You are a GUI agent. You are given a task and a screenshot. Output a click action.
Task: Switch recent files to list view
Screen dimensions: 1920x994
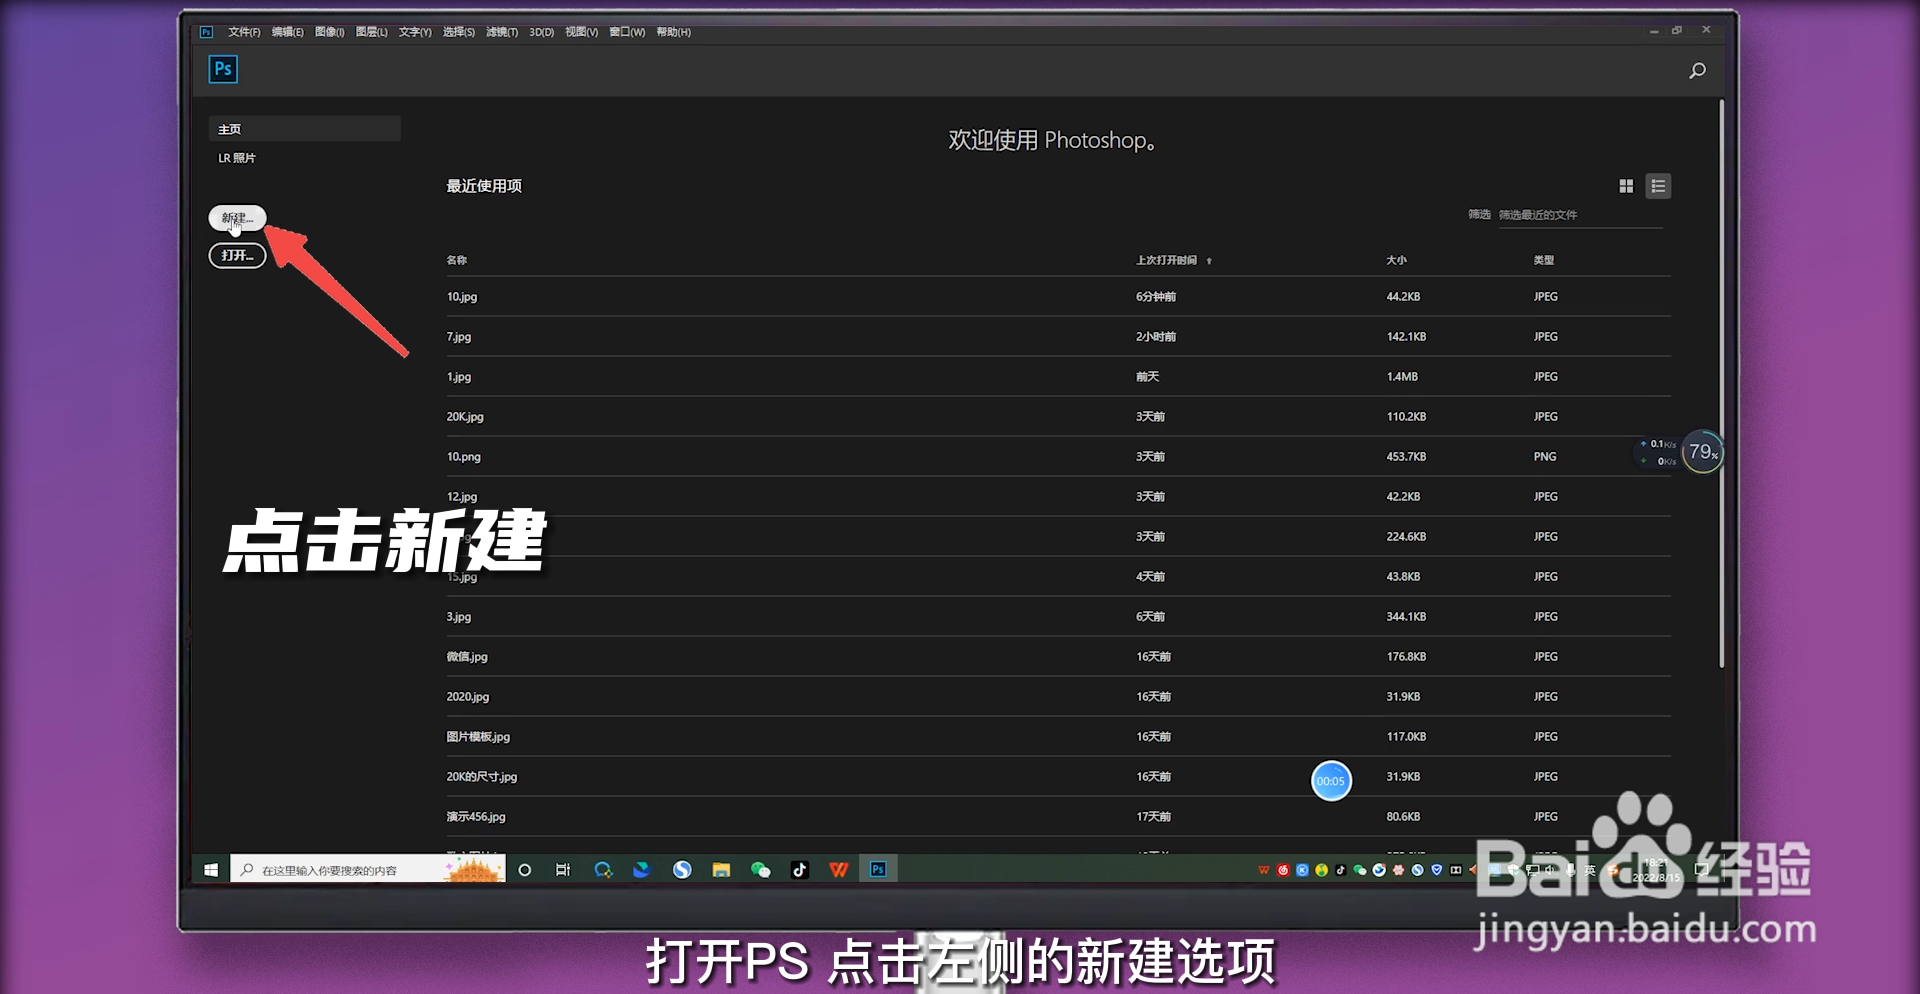click(1658, 186)
